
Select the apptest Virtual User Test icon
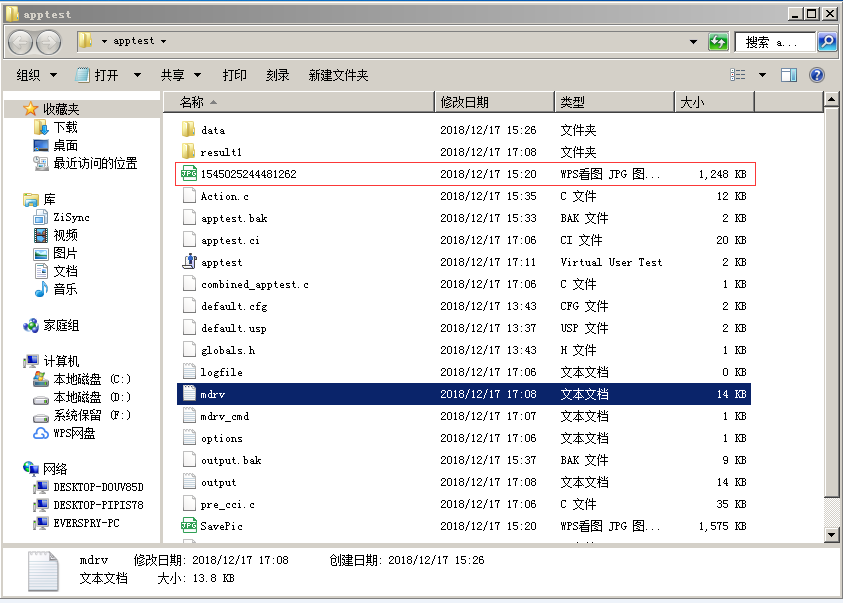(189, 262)
